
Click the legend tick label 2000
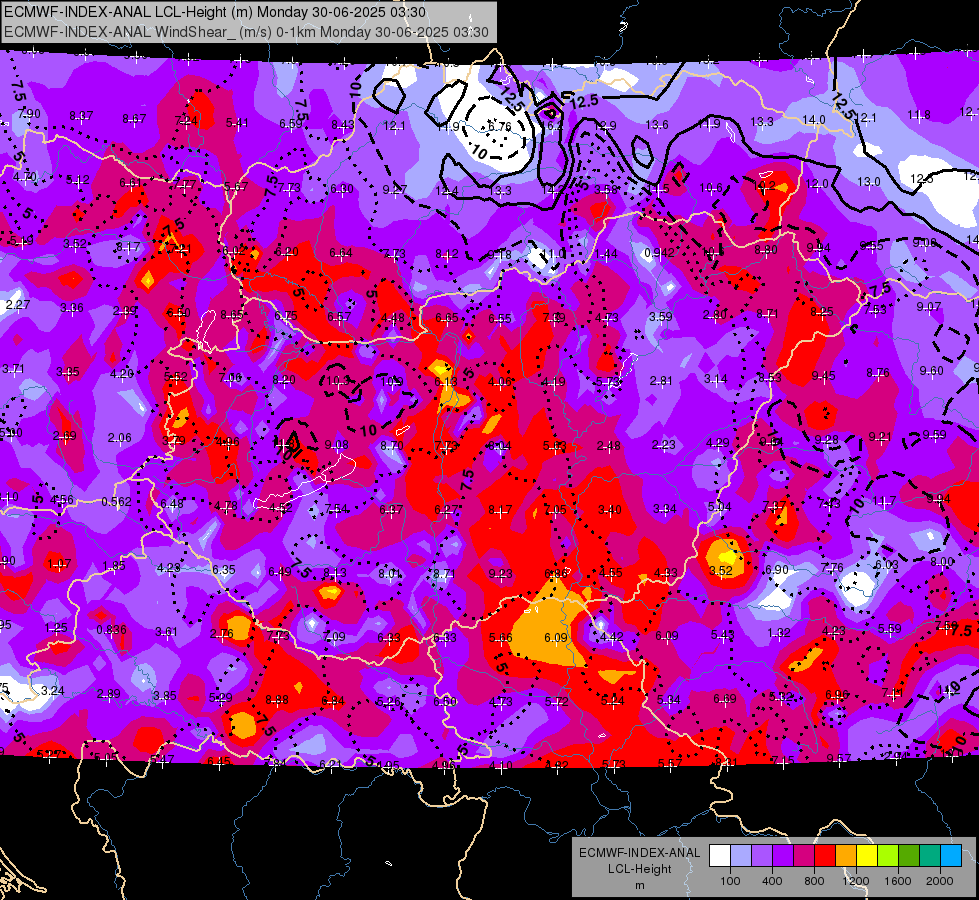click(940, 881)
